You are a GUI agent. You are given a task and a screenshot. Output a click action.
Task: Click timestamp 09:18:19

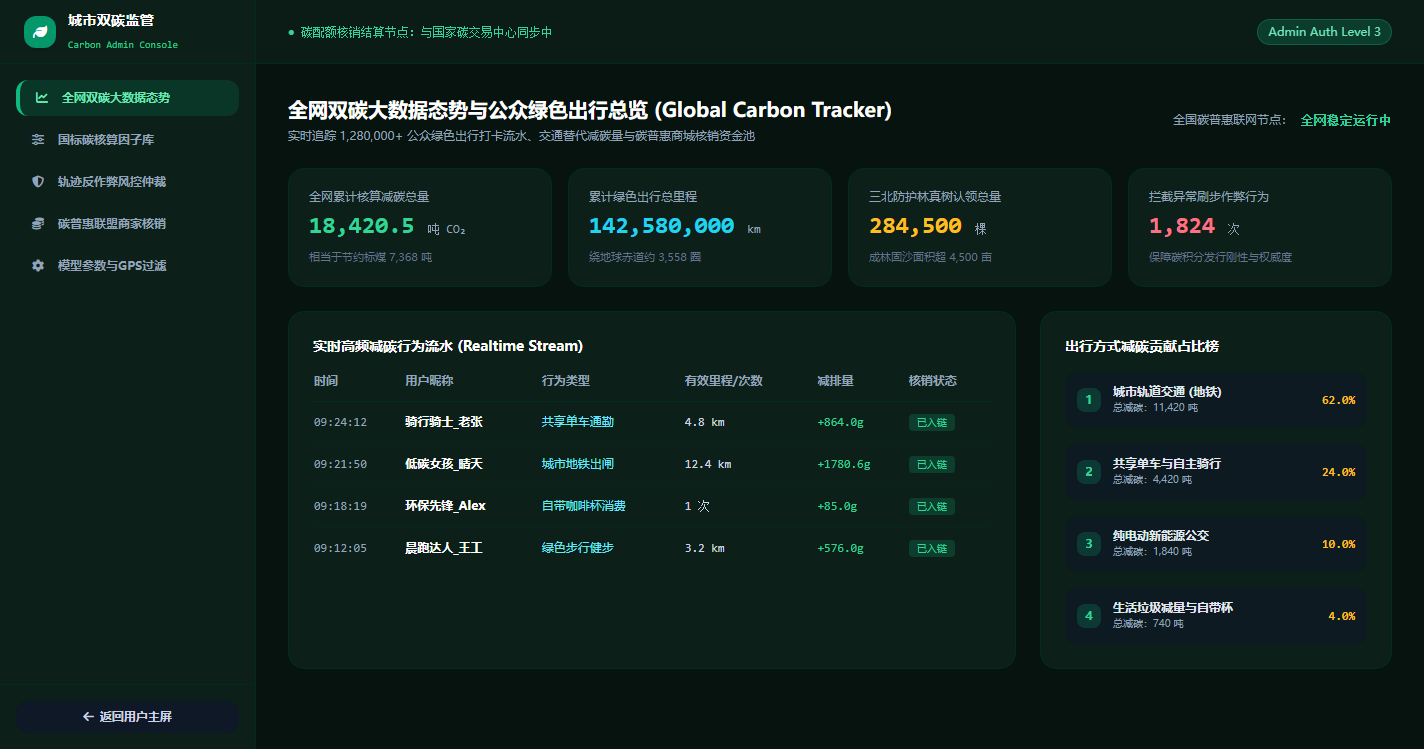click(340, 507)
